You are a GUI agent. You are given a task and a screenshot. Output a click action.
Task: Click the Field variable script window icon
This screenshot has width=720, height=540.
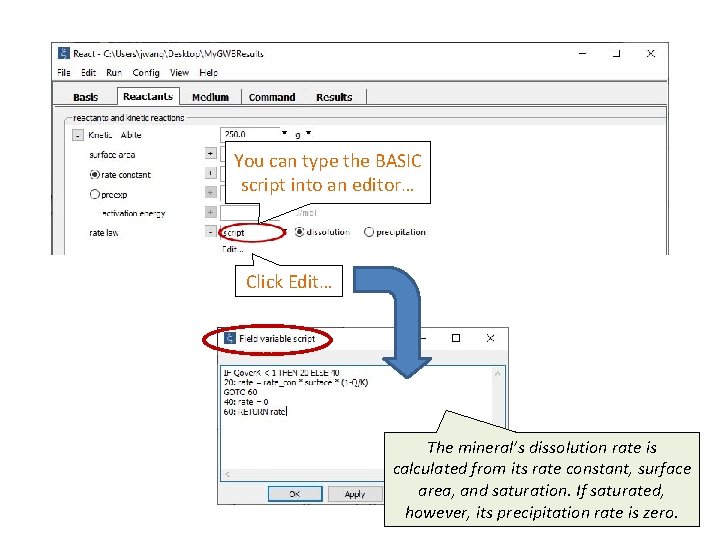coord(230,338)
